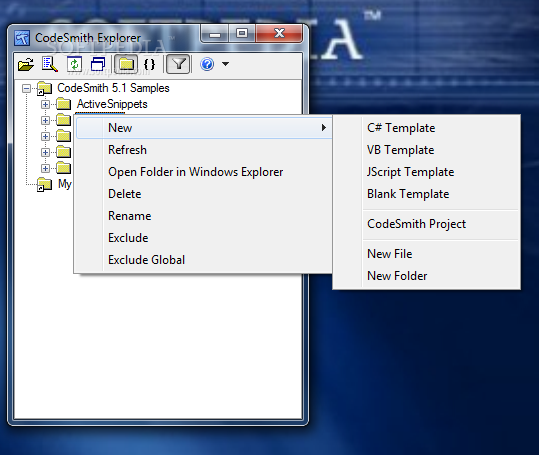Viewport: 539px width, 455px height.
Task: Create a new JScript Template
Action: [427, 172]
